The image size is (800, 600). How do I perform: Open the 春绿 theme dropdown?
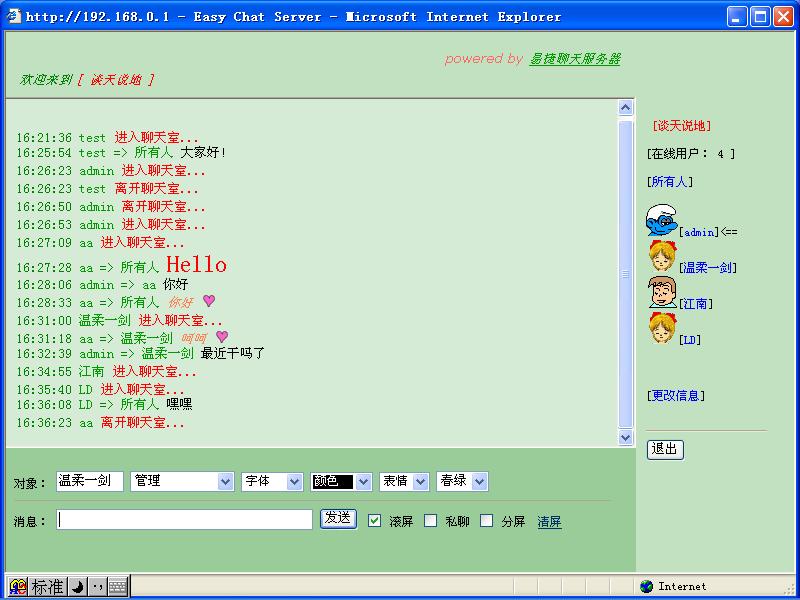click(x=462, y=481)
